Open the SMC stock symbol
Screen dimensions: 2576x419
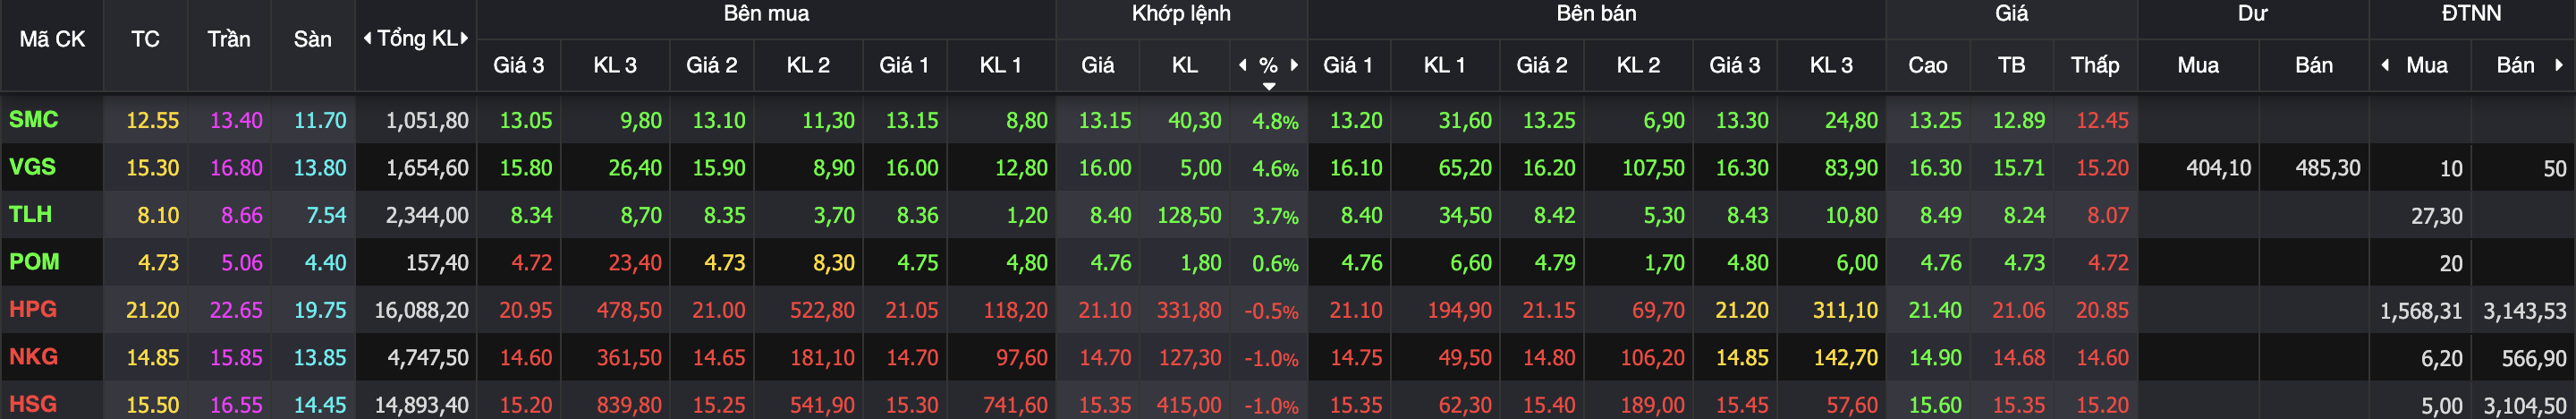(x=34, y=119)
